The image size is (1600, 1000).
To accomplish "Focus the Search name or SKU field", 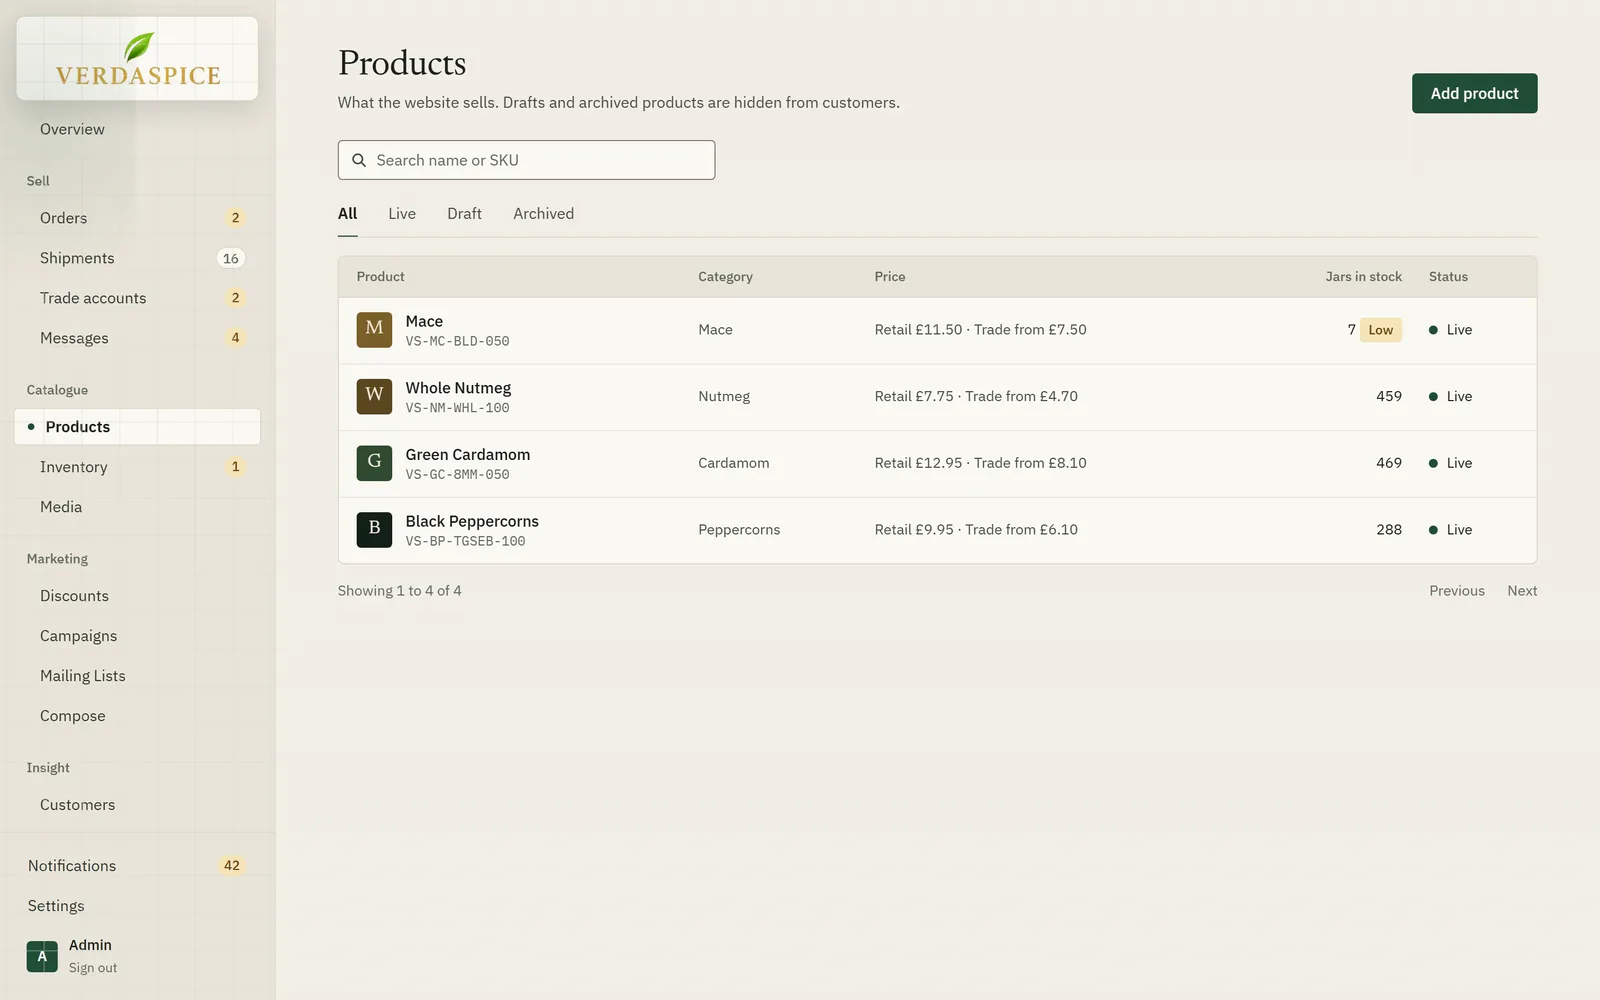I will click(x=526, y=160).
